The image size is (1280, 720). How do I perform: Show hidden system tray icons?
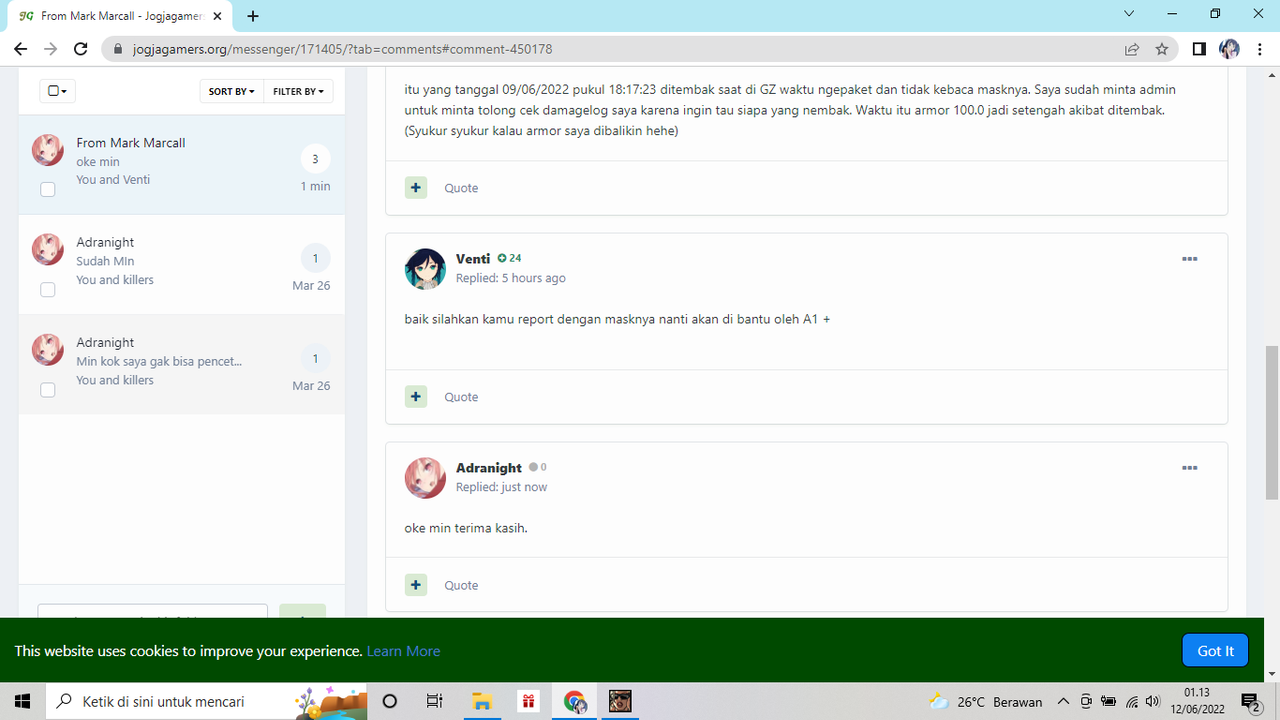[x=1063, y=702]
